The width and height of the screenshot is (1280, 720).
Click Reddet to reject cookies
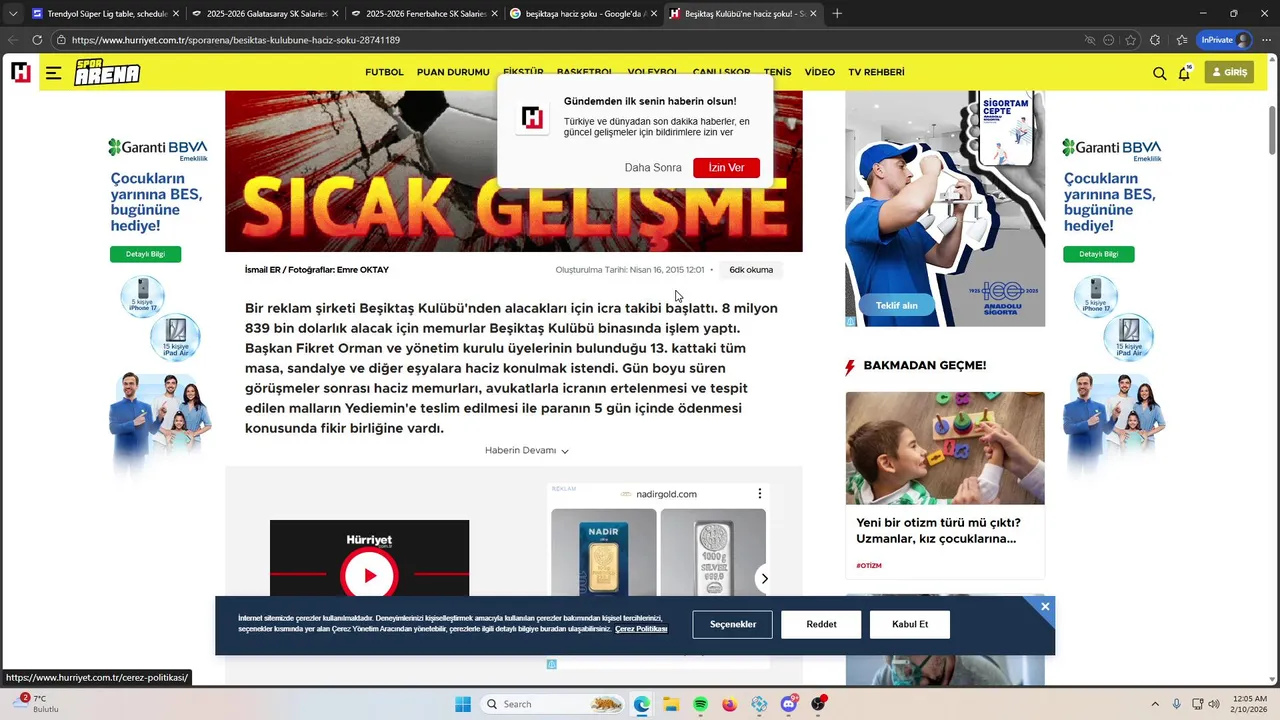coord(822,624)
